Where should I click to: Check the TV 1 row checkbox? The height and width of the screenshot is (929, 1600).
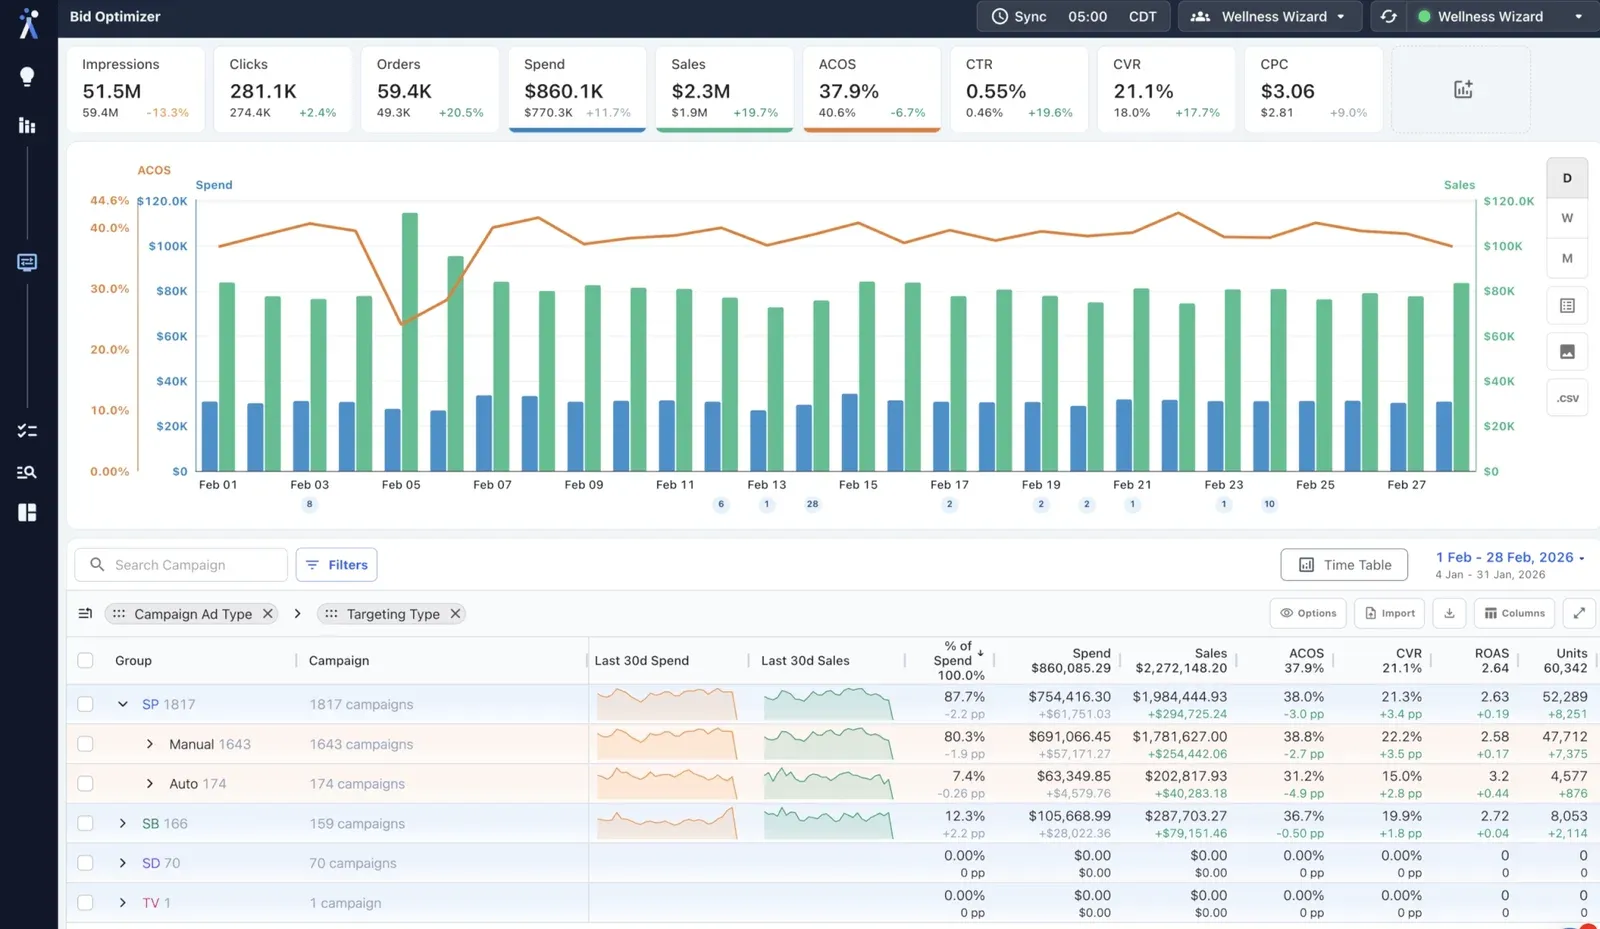85,903
